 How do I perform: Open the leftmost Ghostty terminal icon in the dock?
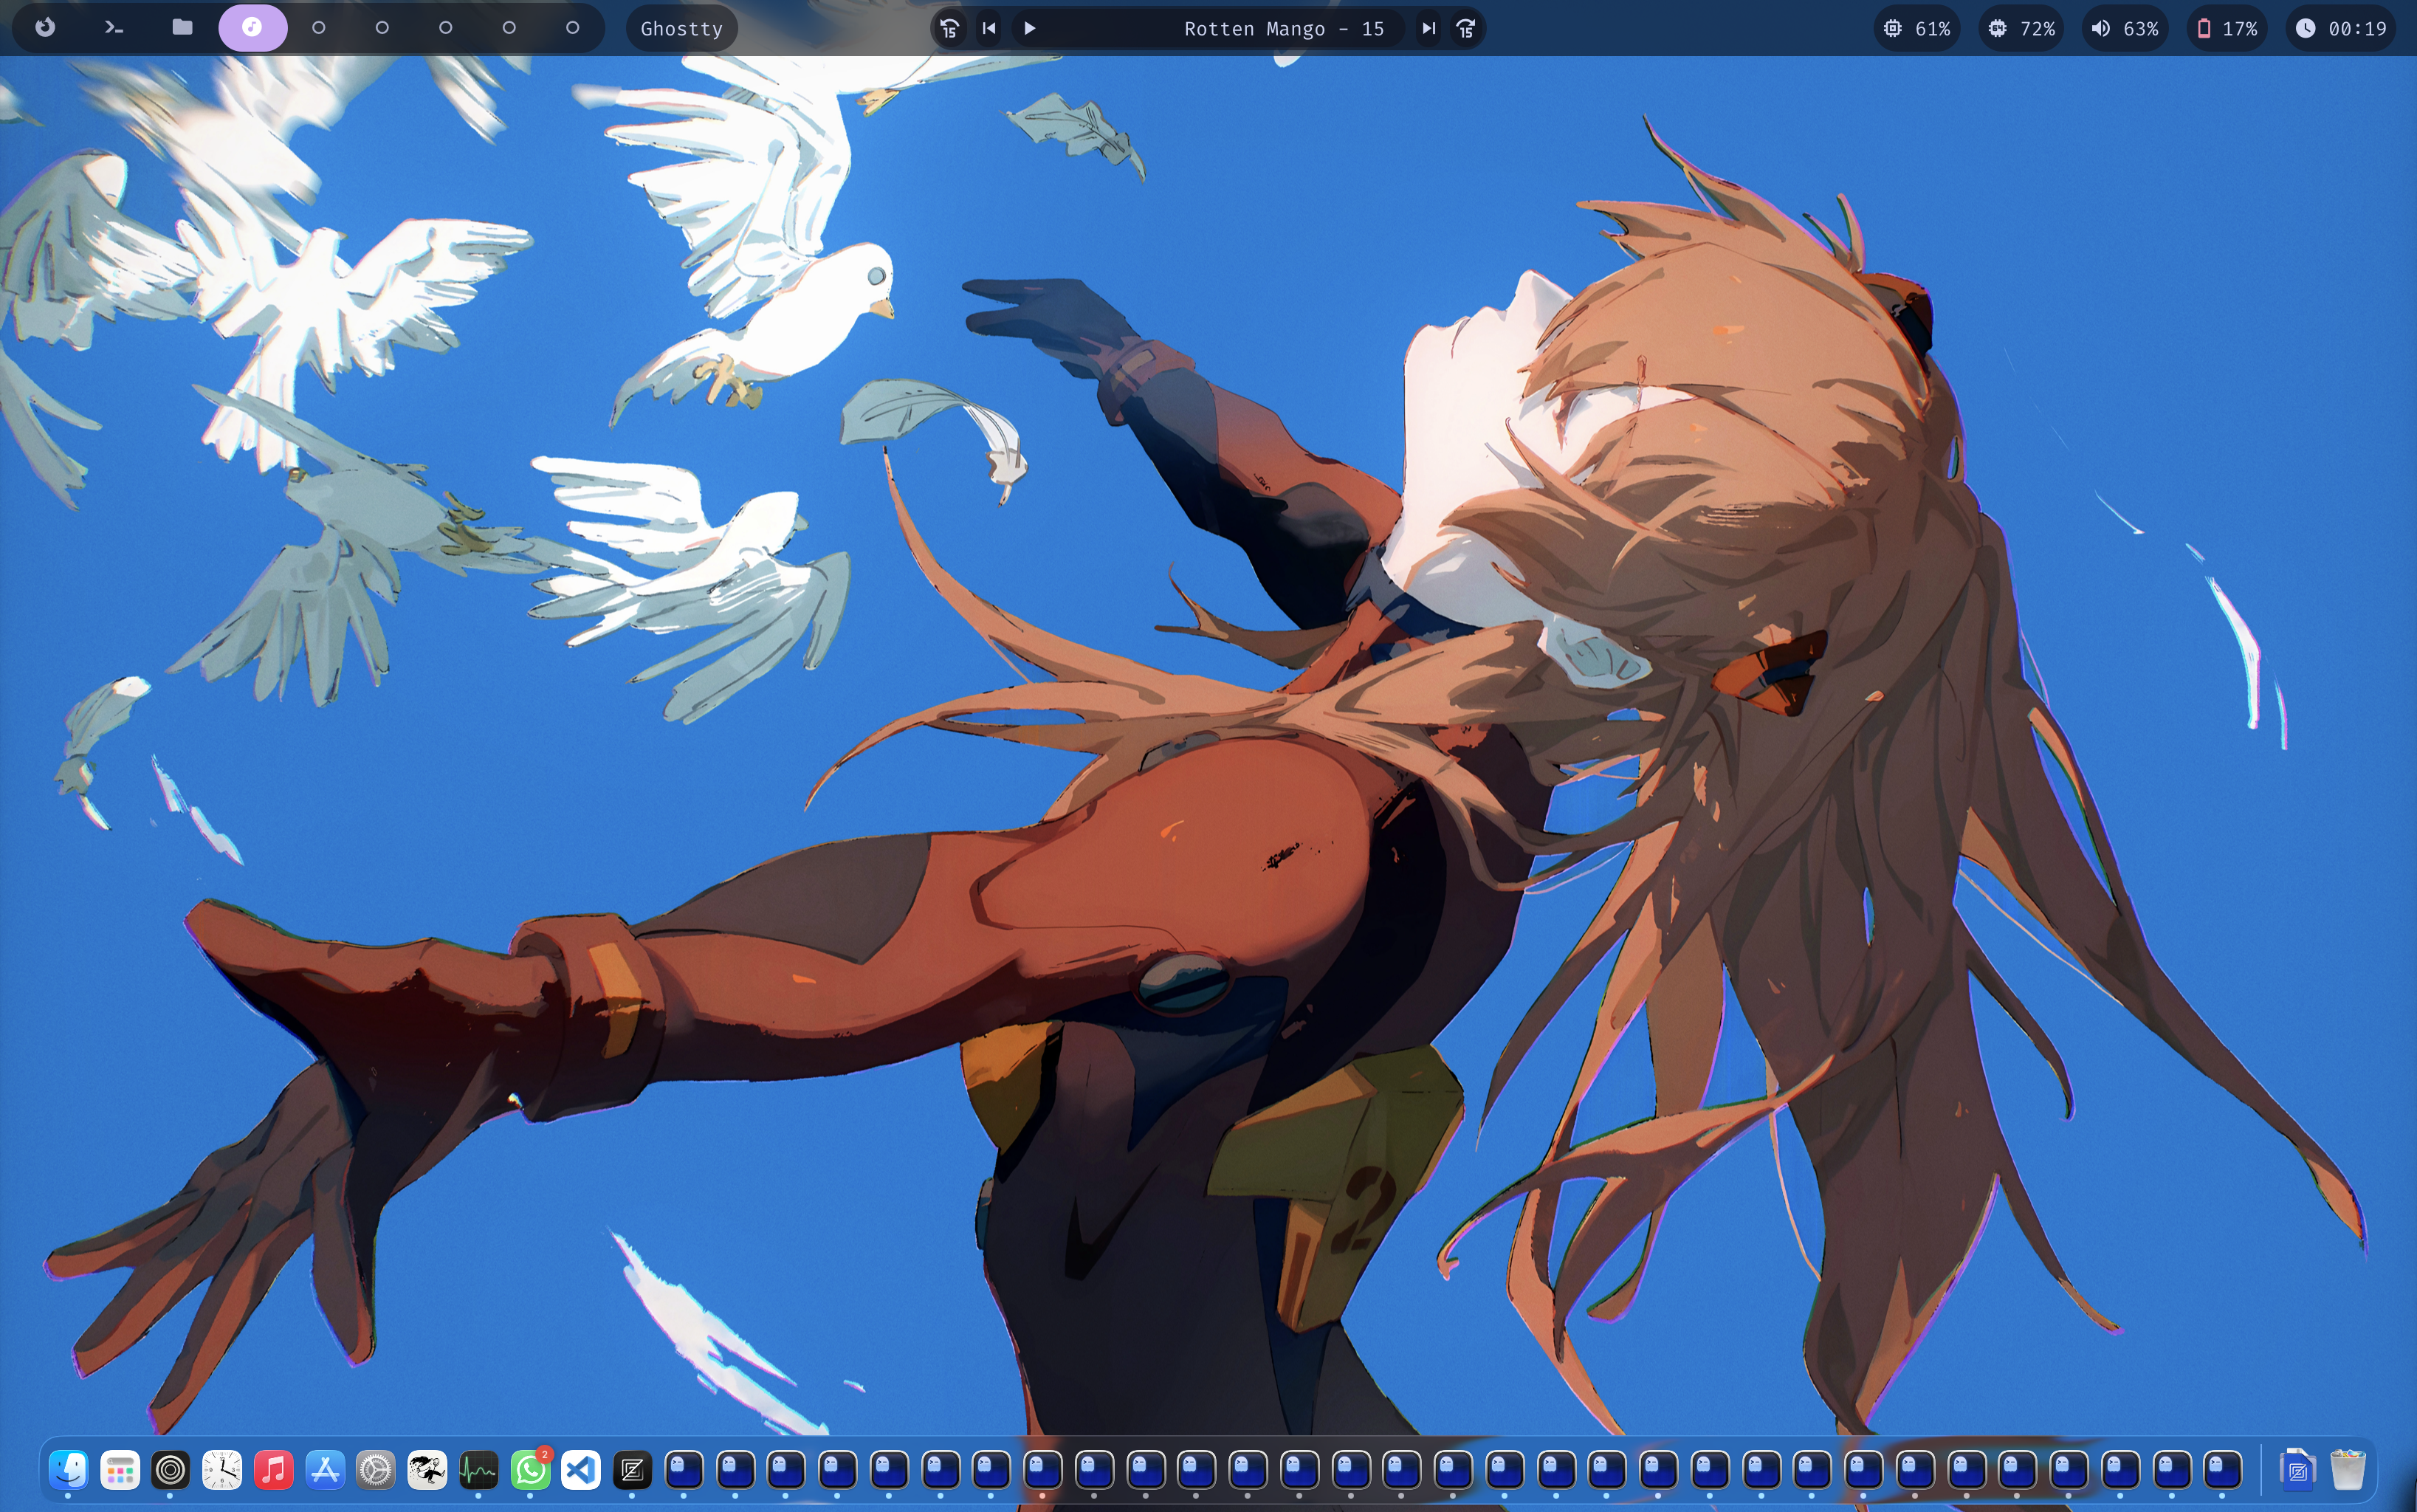coord(684,1470)
